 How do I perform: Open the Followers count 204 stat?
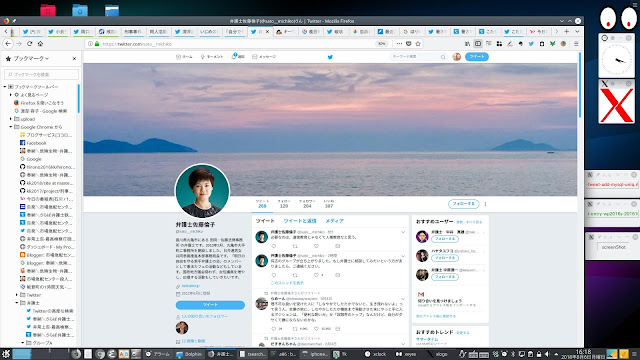[307, 204]
